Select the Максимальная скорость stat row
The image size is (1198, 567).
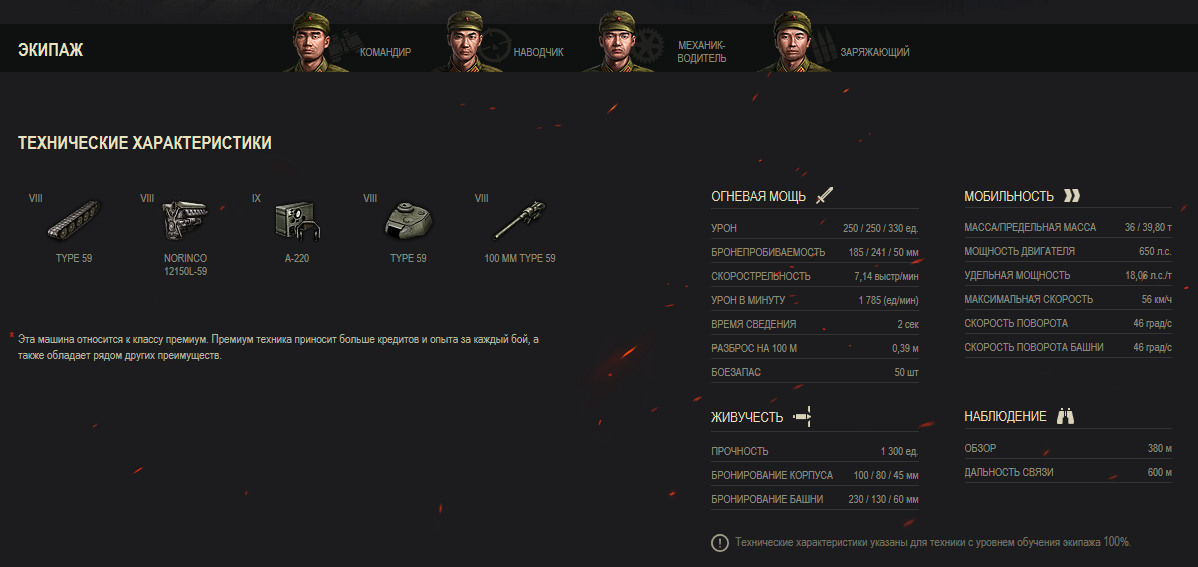[1068, 300]
